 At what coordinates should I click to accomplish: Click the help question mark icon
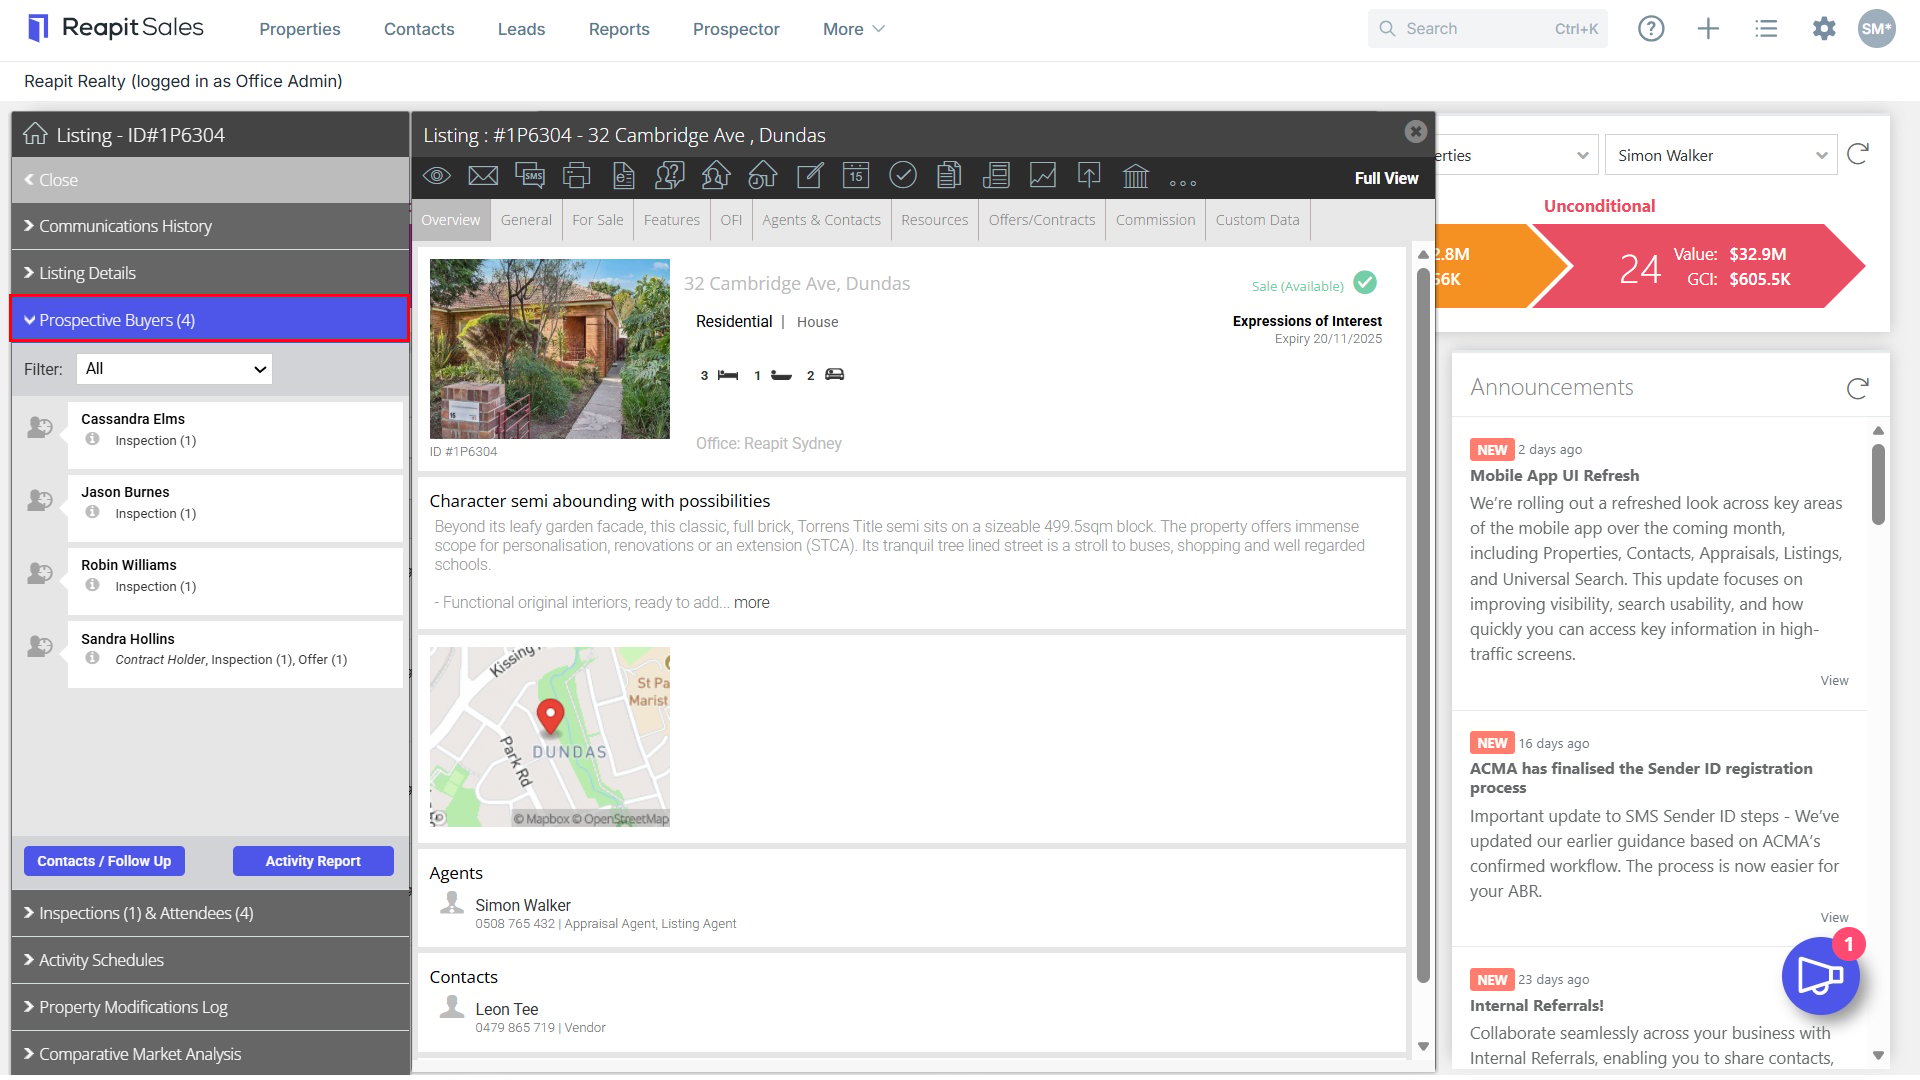tap(1651, 29)
